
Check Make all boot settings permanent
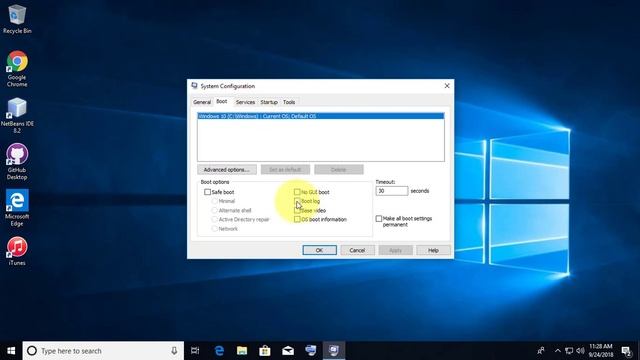point(379,219)
